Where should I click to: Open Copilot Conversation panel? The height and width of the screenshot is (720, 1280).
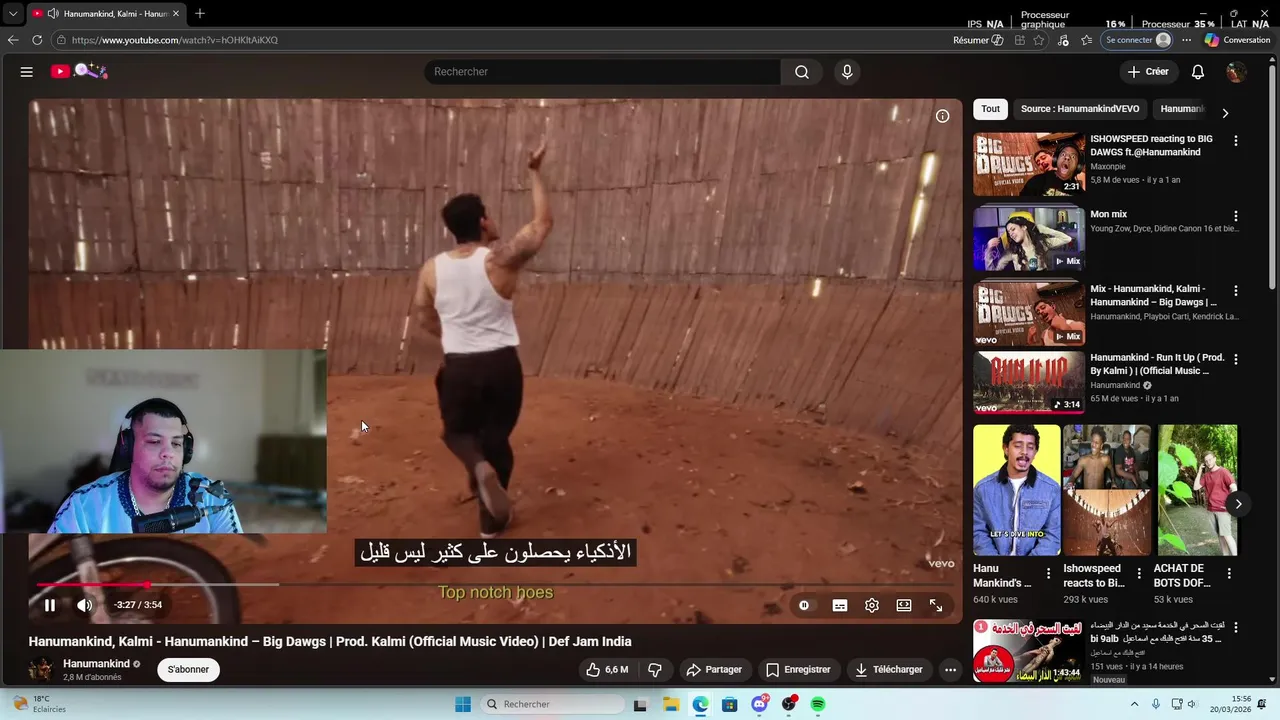click(x=1238, y=40)
